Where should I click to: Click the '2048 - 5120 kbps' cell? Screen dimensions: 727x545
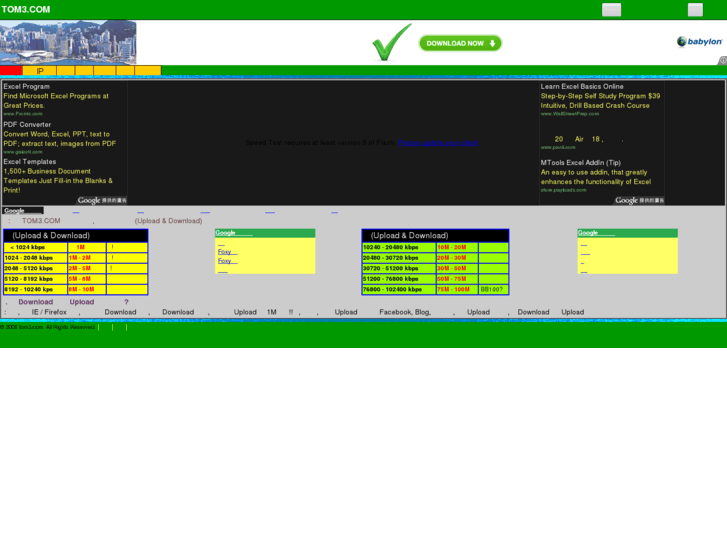click(36, 269)
